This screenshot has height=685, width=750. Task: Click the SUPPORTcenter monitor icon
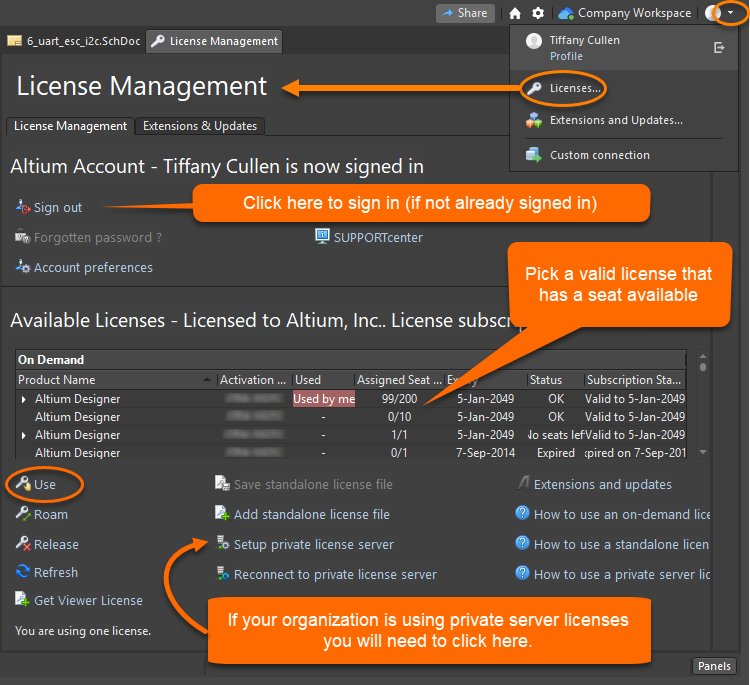(x=322, y=236)
